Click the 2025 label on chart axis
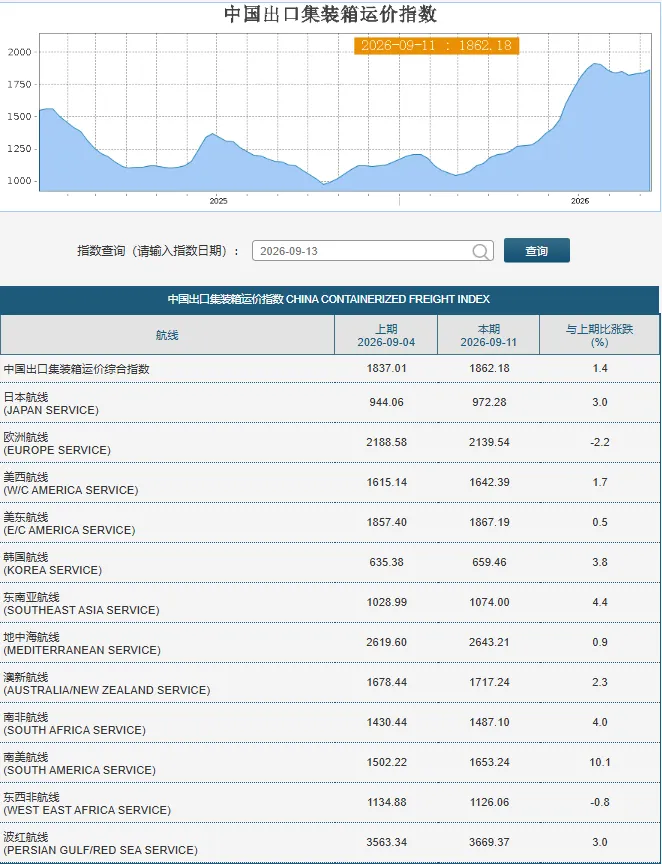Screen dimensions: 662x864 218,201
